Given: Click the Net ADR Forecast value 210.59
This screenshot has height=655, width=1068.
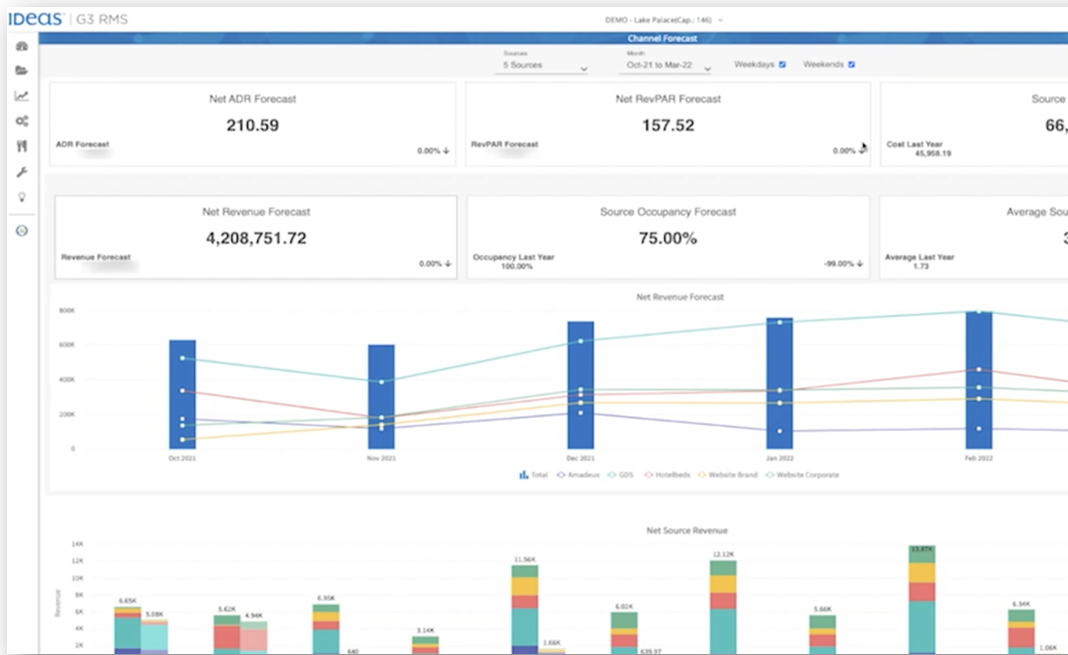Looking at the screenshot, I should click(x=253, y=125).
